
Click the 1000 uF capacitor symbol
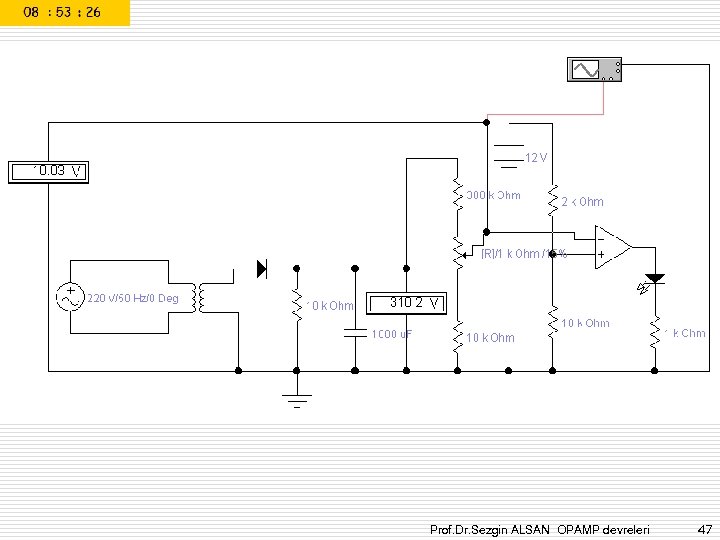[x=355, y=333]
